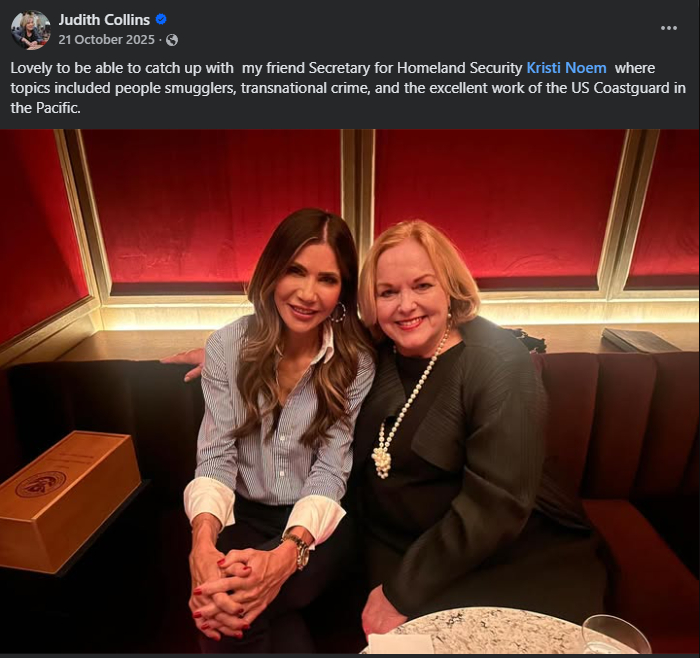Open Judith Collins profile picture

[30, 30]
